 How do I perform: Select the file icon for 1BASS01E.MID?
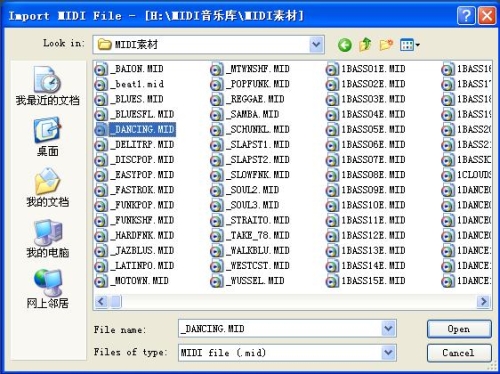[332, 69]
